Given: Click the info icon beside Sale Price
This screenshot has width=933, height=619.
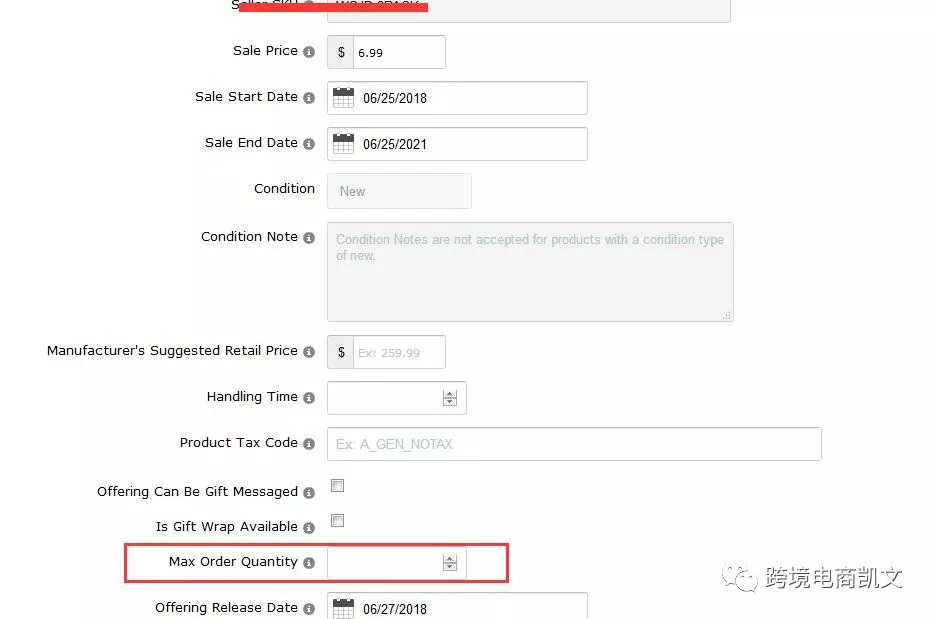Looking at the screenshot, I should coord(309,52).
